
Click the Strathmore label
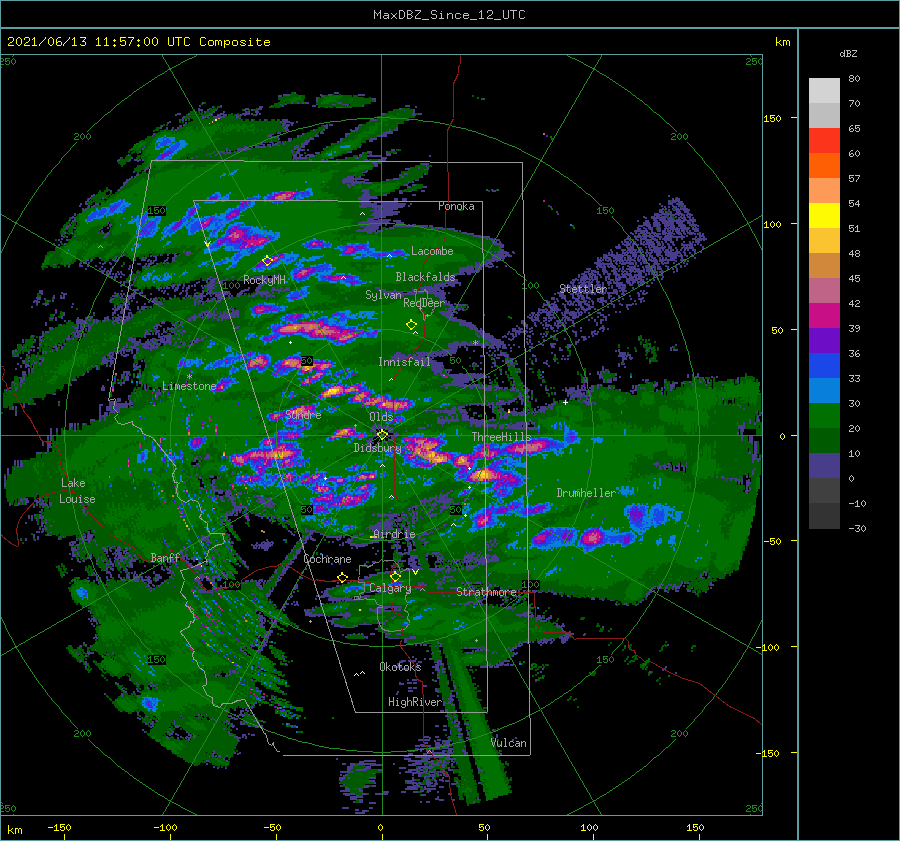click(x=486, y=592)
